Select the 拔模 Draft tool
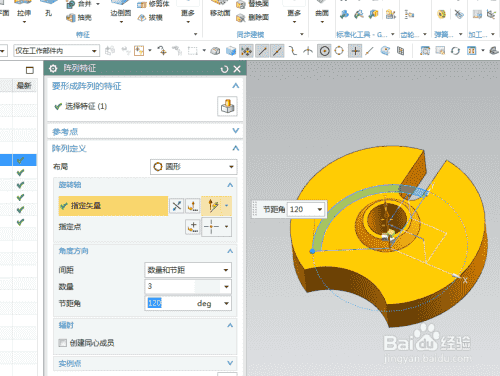 151,18
